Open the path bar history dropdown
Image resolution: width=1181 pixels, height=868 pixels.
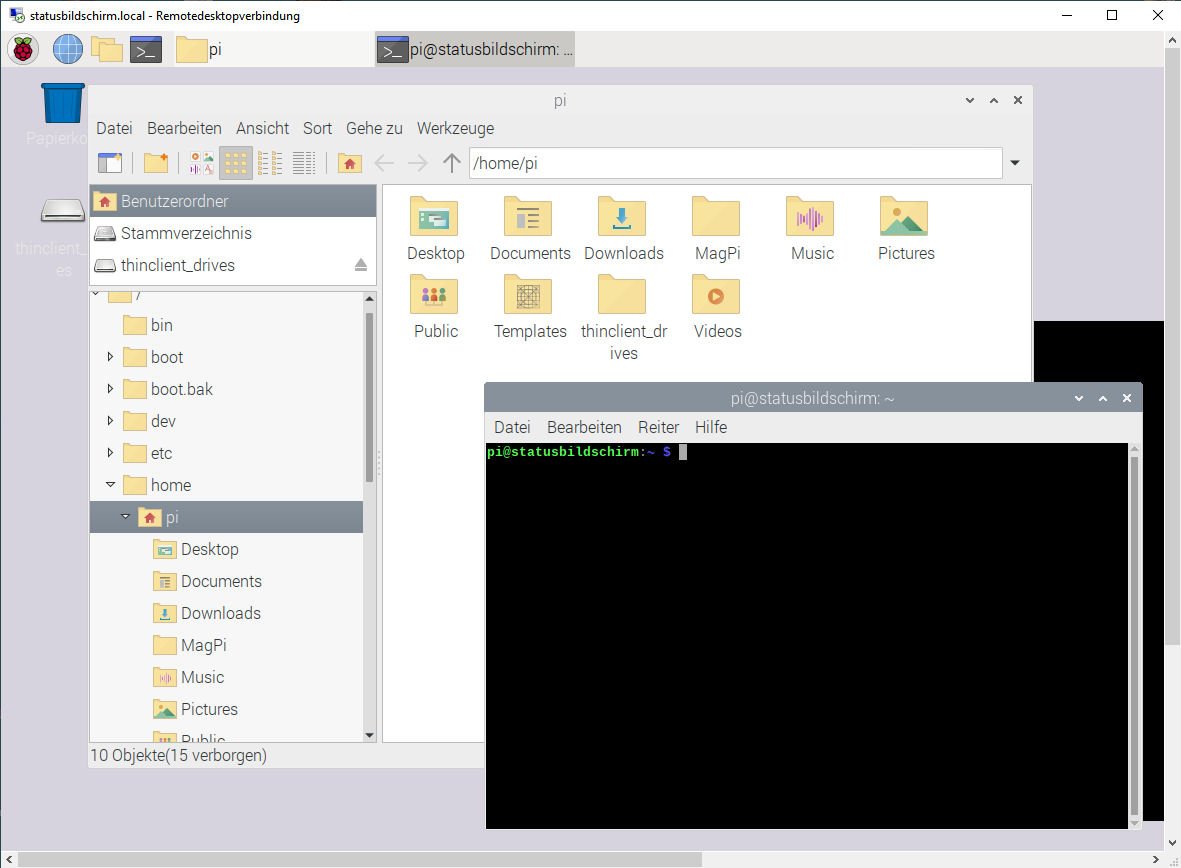pyautogui.click(x=1015, y=163)
